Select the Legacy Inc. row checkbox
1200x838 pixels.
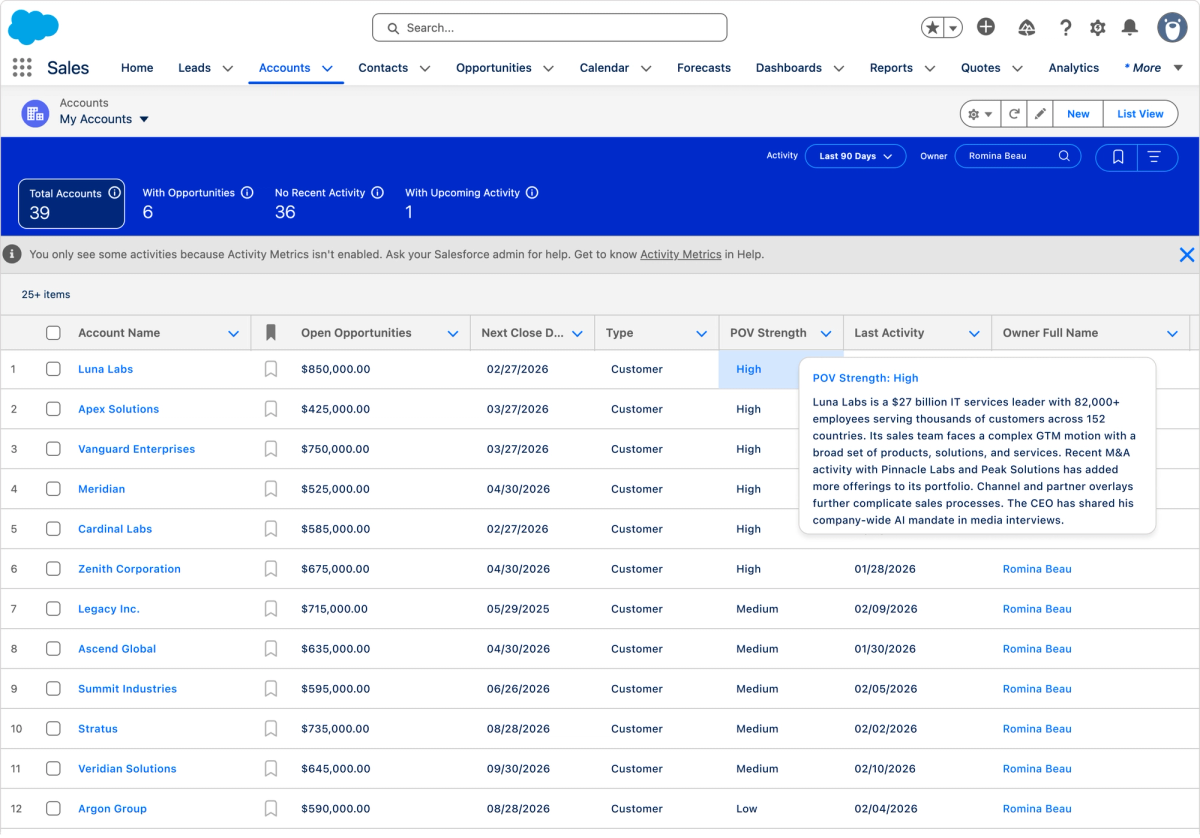pyautogui.click(x=53, y=609)
